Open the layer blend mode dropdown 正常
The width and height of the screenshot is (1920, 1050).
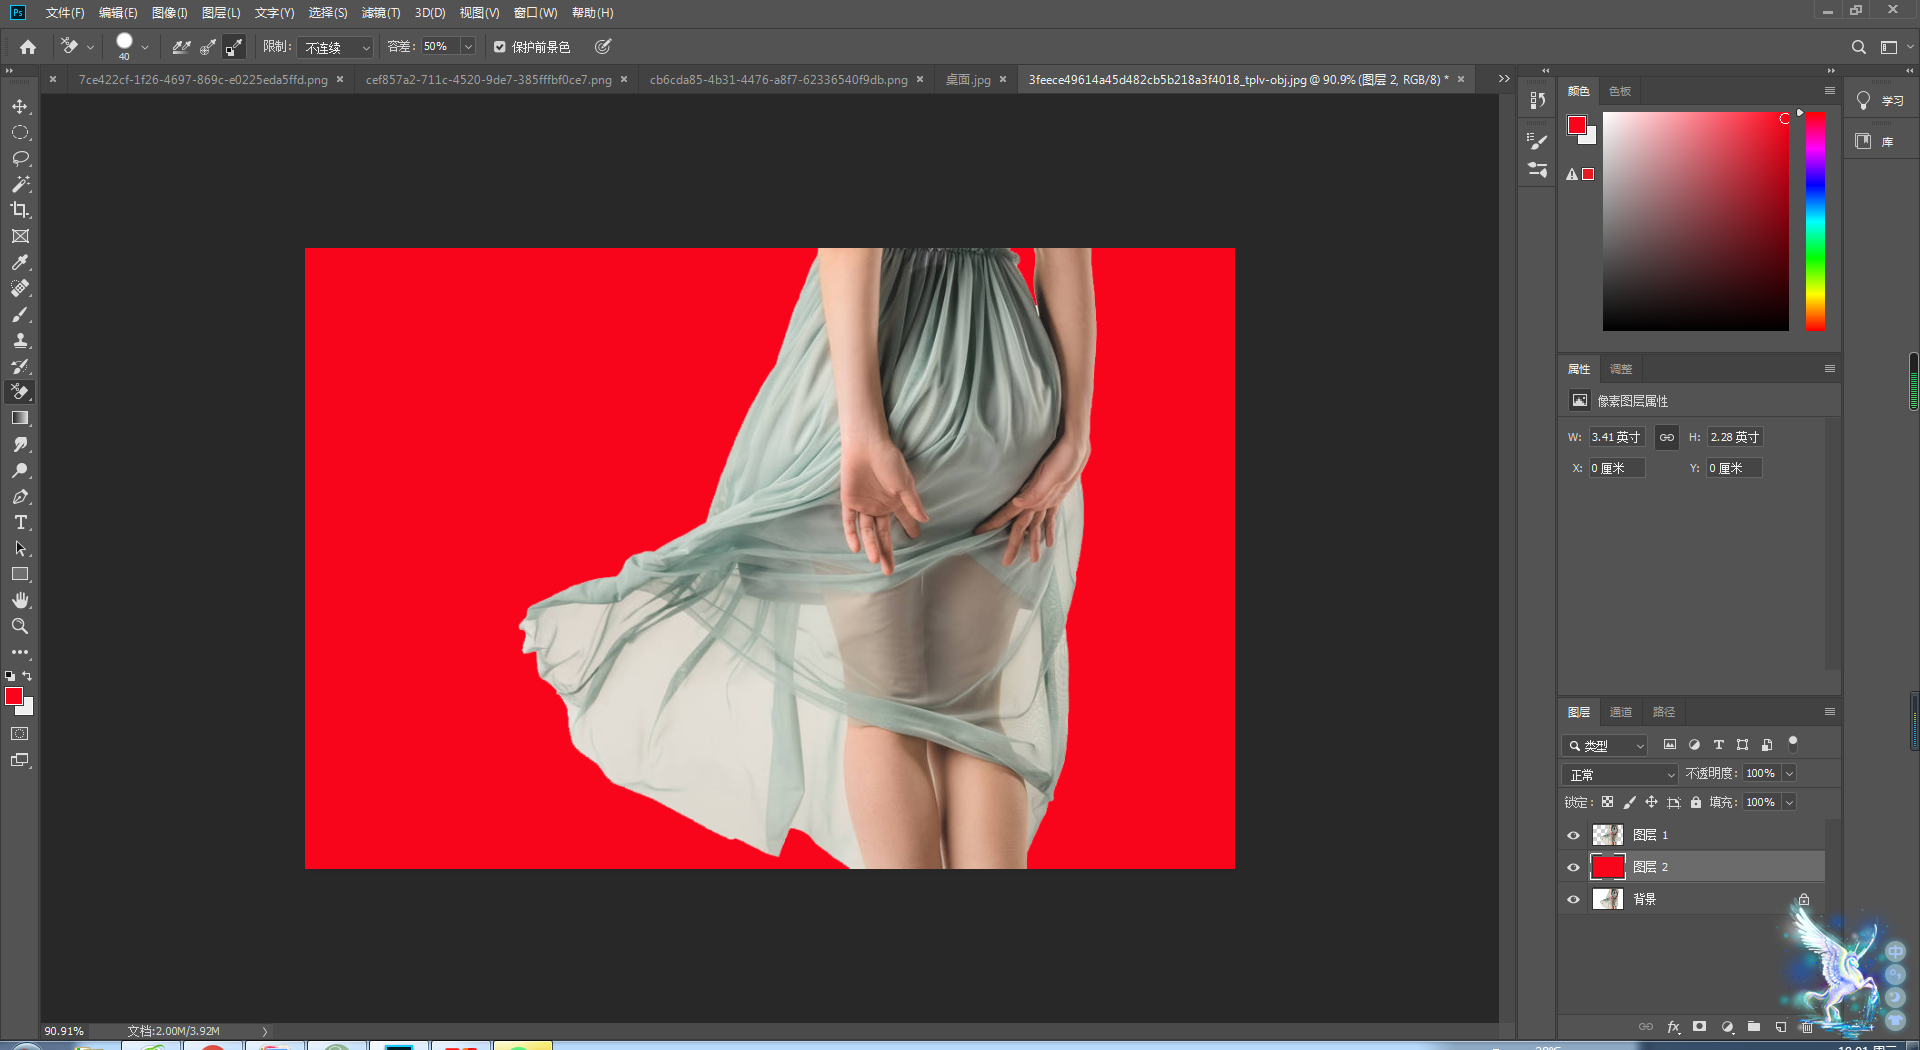[1620, 774]
